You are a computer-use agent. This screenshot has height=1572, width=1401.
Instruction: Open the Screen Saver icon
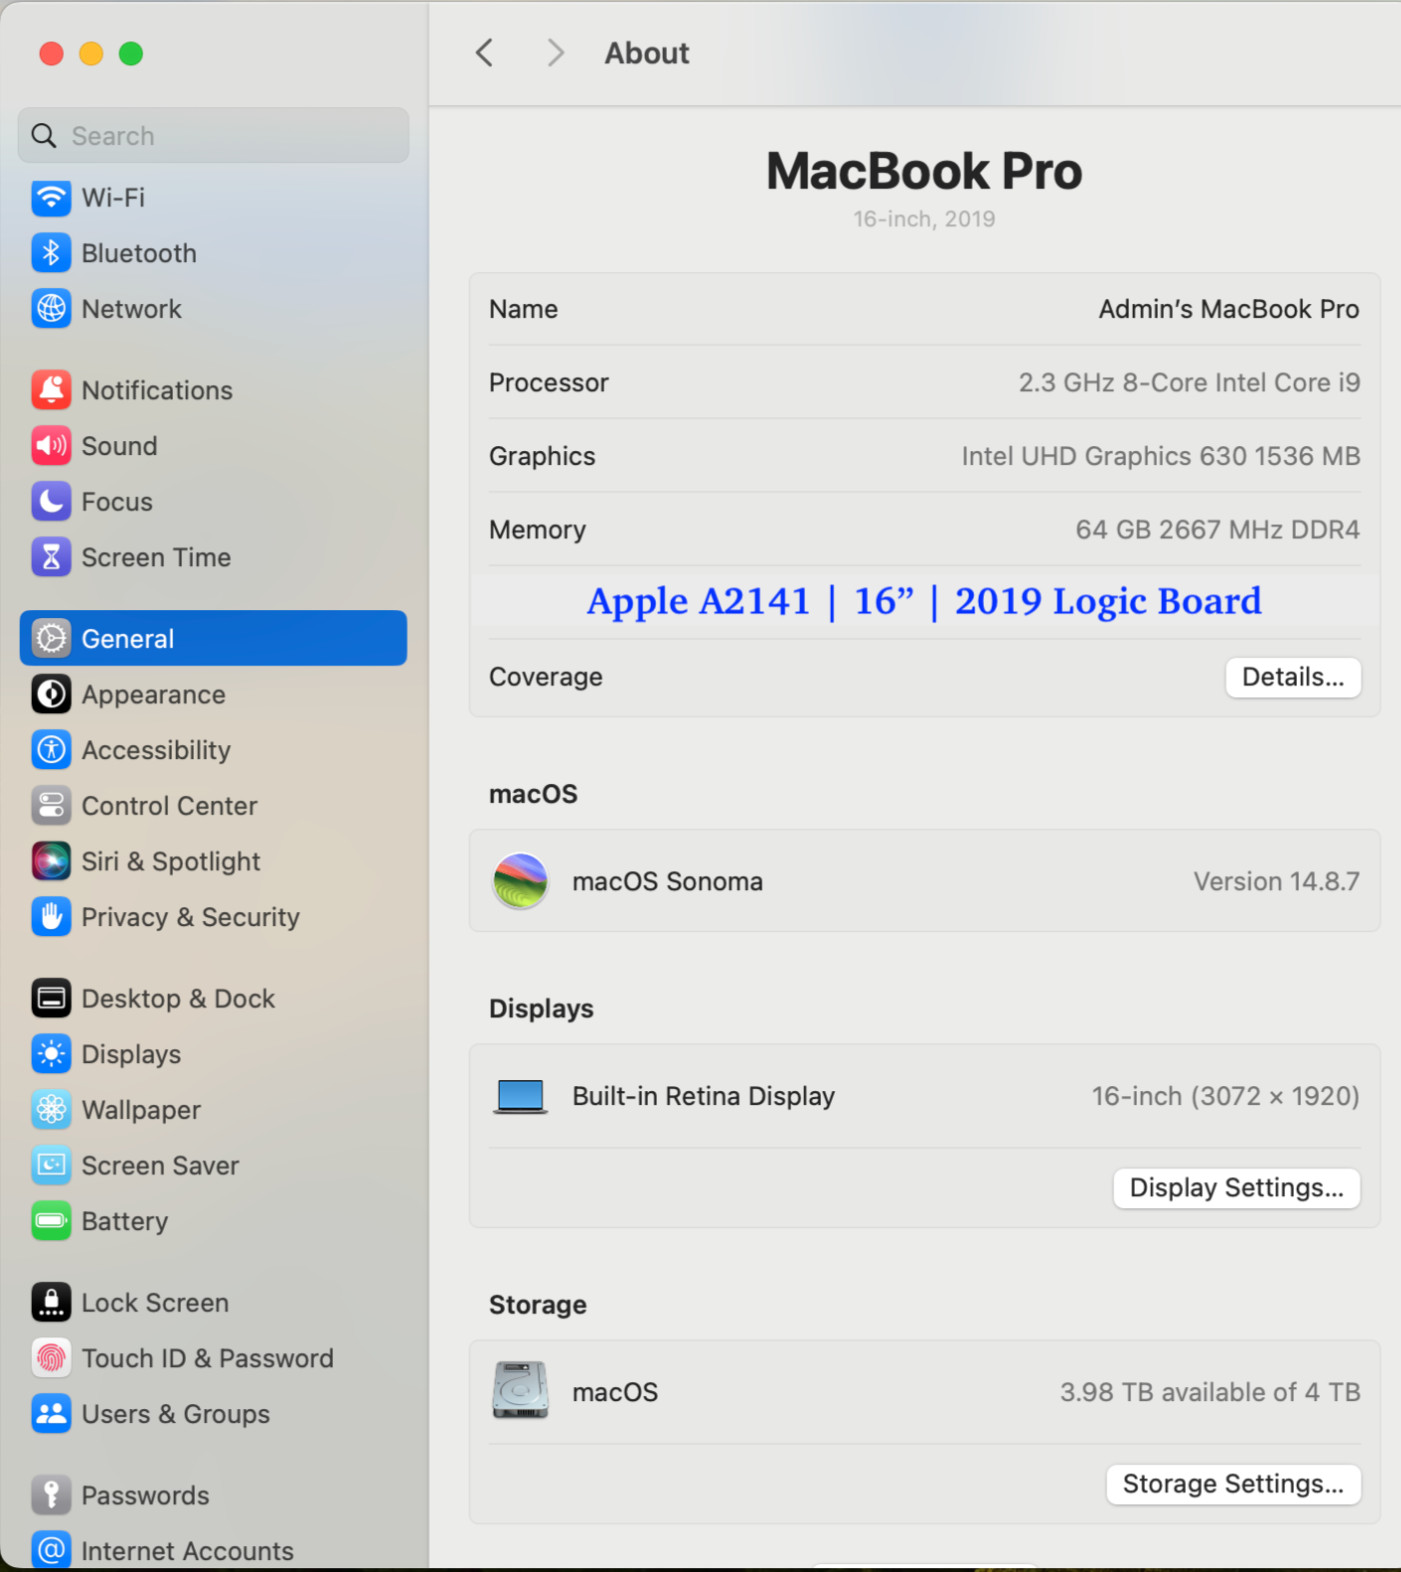[x=51, y=1165]
